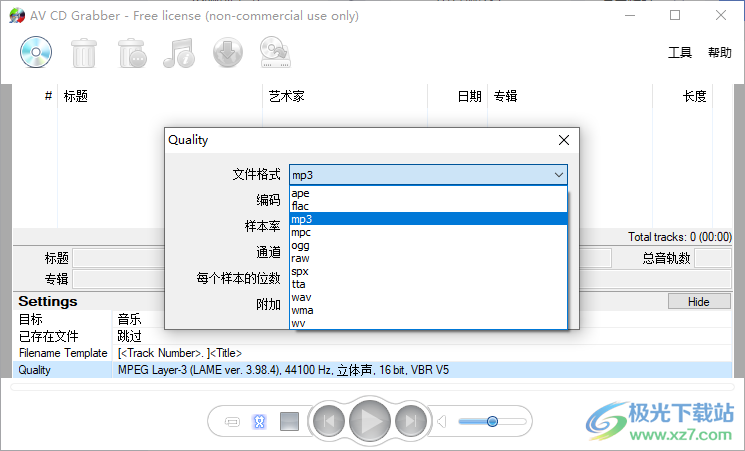
Task: Click the previous track button
Action: [x=329, y=422]
